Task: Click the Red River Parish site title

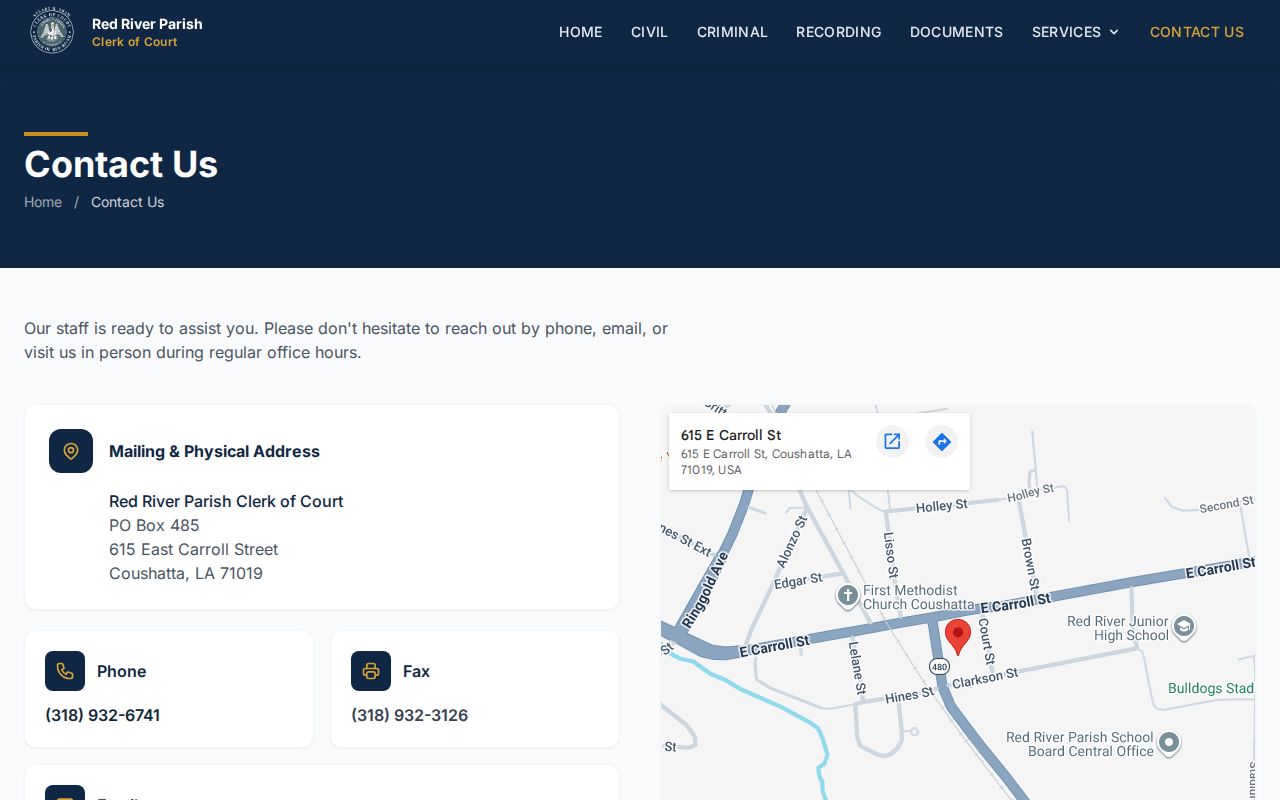Action: [x=147, y=24]
